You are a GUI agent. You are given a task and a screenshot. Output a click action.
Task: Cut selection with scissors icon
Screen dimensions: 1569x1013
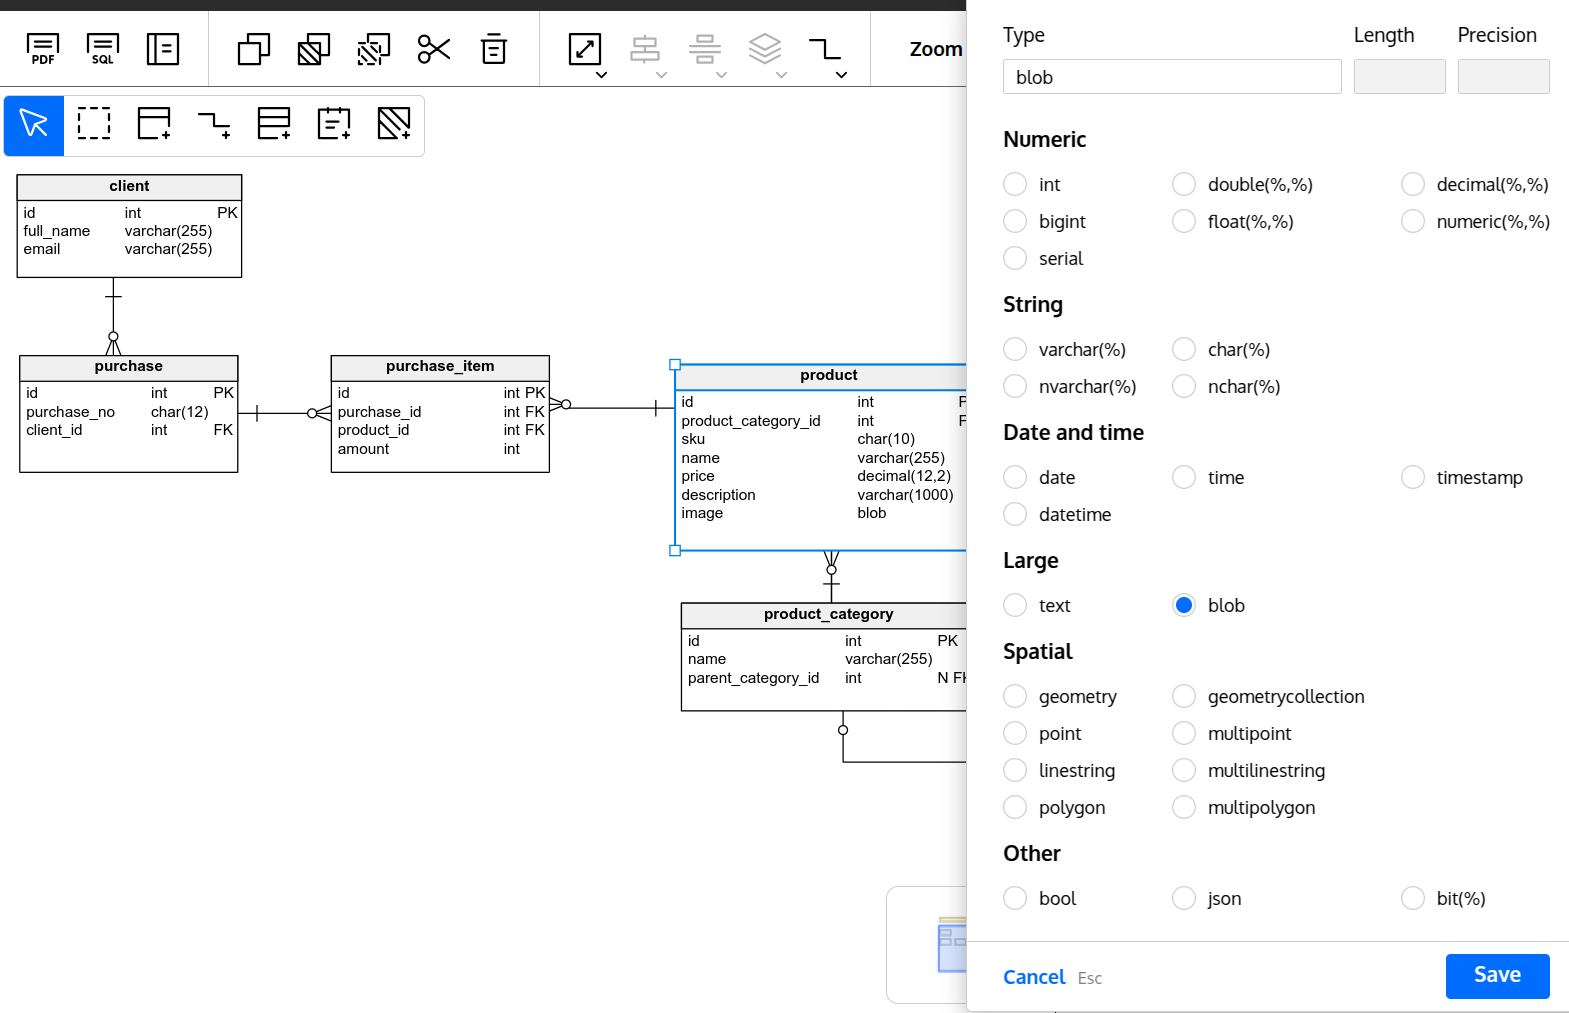tap(434, 49)
